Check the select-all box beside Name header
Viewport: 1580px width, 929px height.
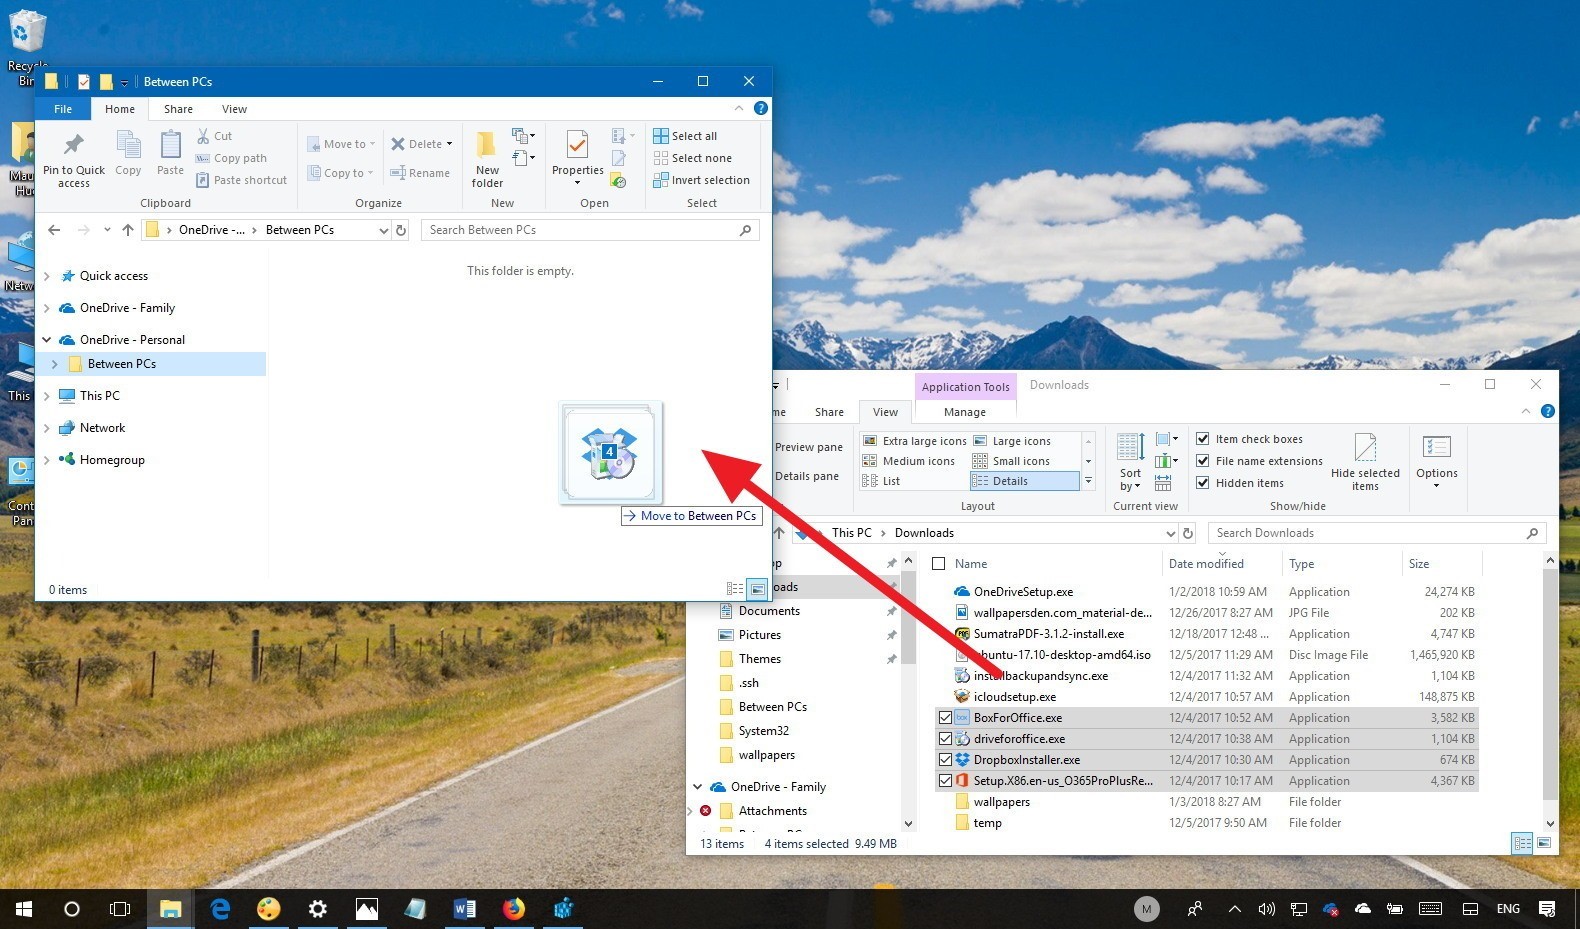pyautogui.click(x=938, y=563)
